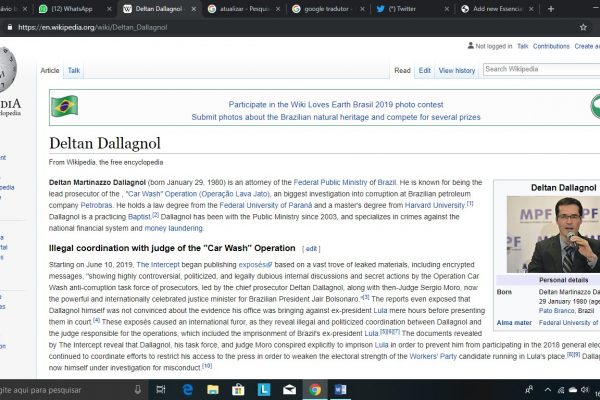Image resolution: width=600 pixels, height=400 pixels.
Task: Click Google Chrome taskbar icon
Action: (x=315, y=390)
